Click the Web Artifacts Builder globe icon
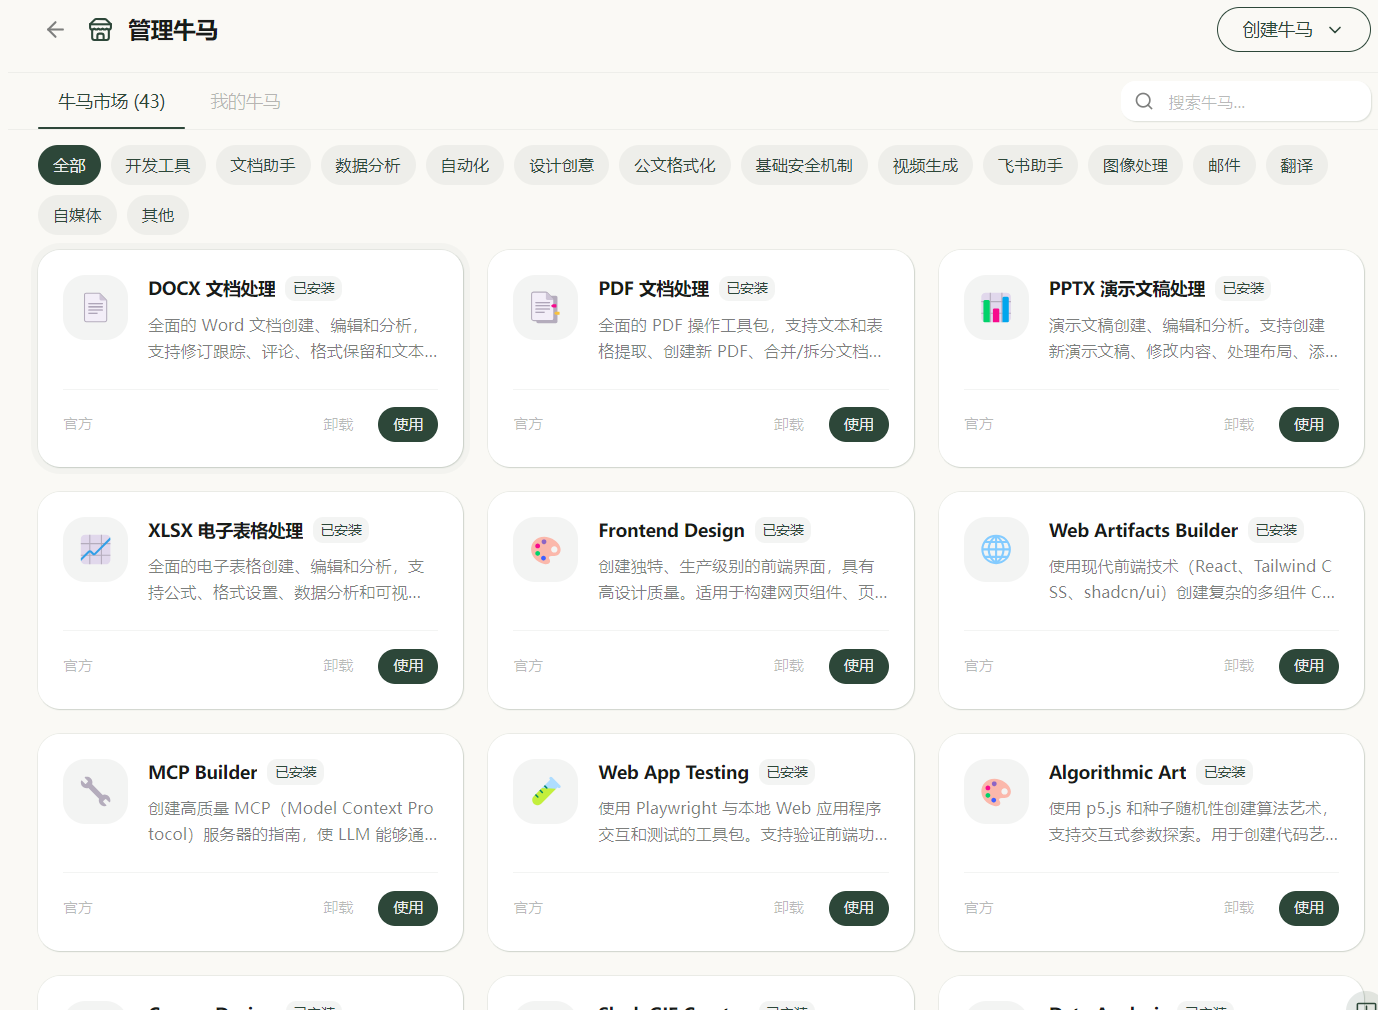The image size is (1378, 1010). tap(996, 549)
